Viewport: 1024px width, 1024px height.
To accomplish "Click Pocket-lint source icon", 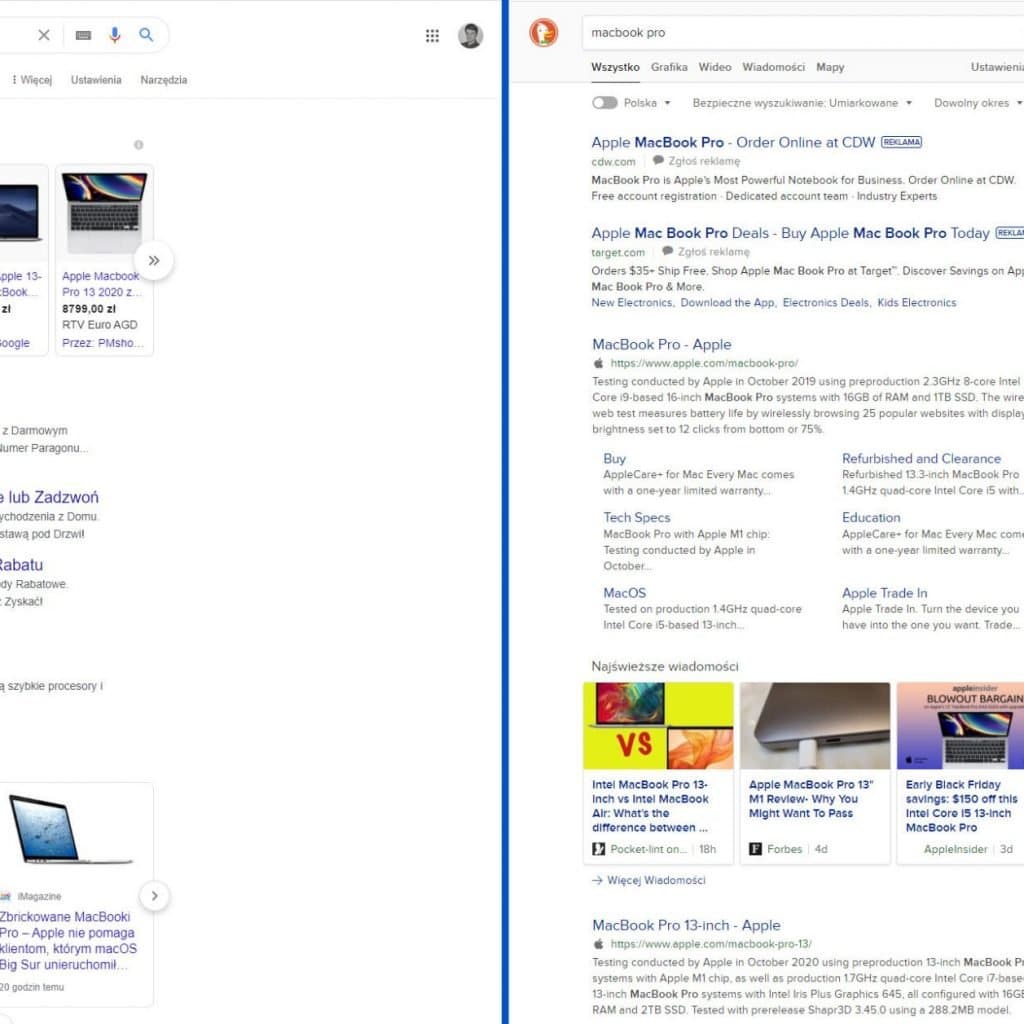I will coord(598,849).
